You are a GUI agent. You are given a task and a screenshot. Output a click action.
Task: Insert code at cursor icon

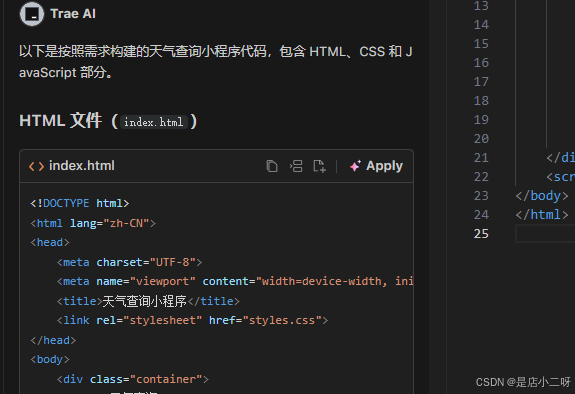[296, 166]
